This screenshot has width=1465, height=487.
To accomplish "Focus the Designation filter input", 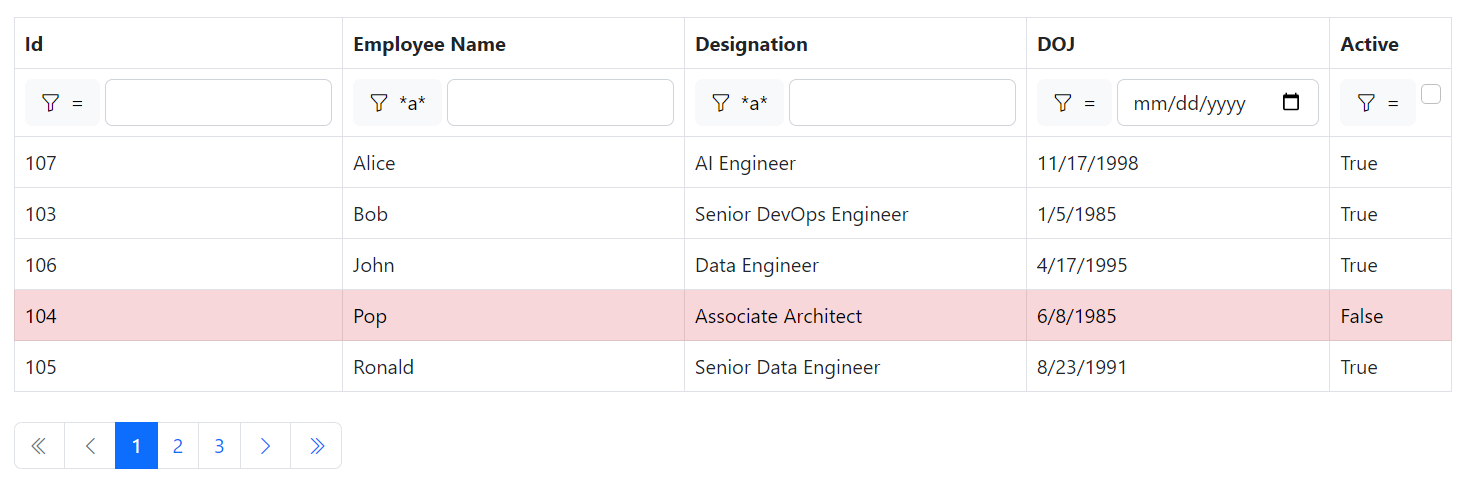I will click(902, 103).
